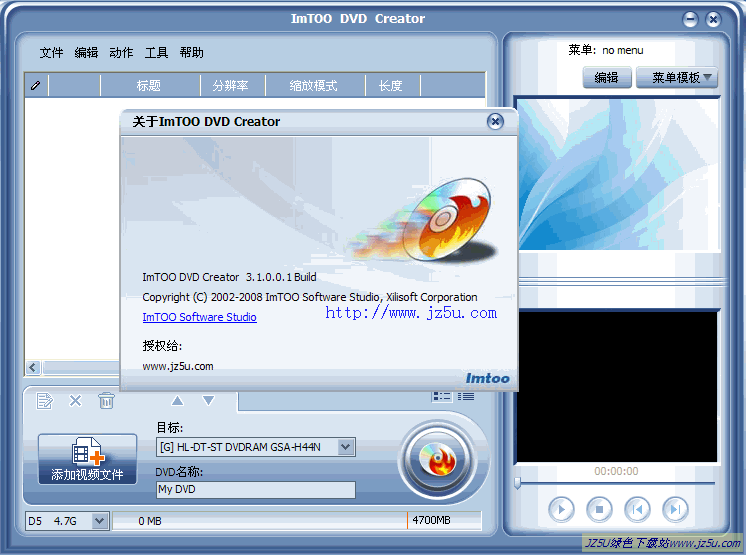Click the remove X icon
The image size is (746, 555).
[75, 401]
